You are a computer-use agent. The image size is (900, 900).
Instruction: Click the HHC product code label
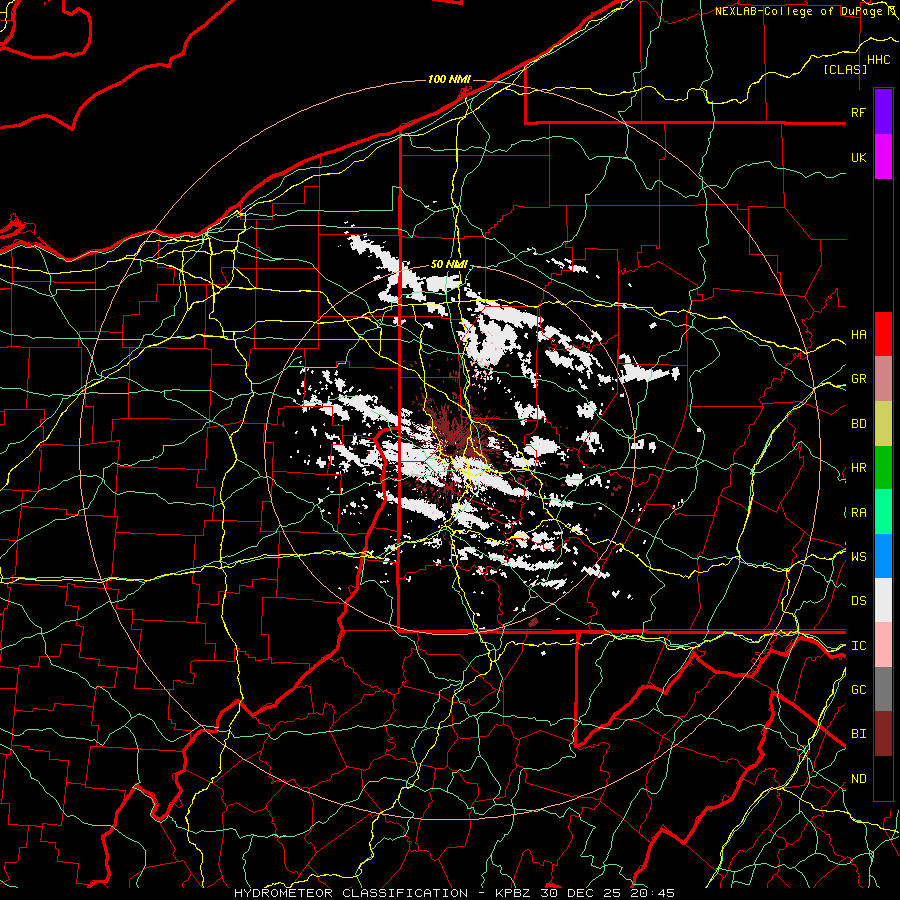tap(878, 60)
